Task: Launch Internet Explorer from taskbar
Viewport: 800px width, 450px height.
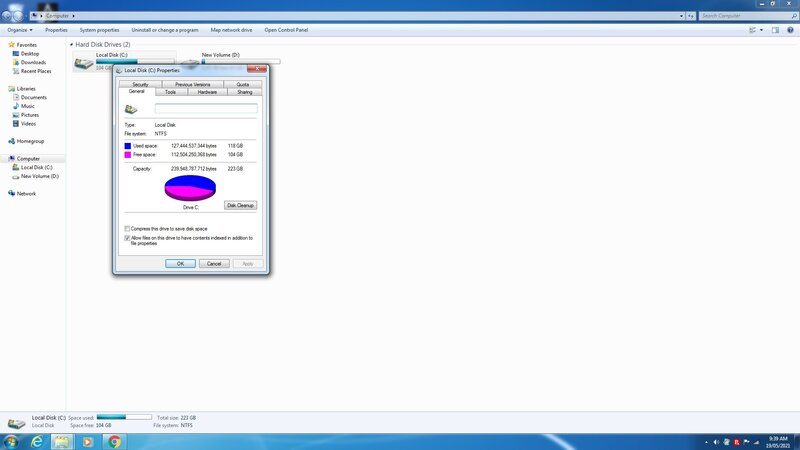Action: 37,442
